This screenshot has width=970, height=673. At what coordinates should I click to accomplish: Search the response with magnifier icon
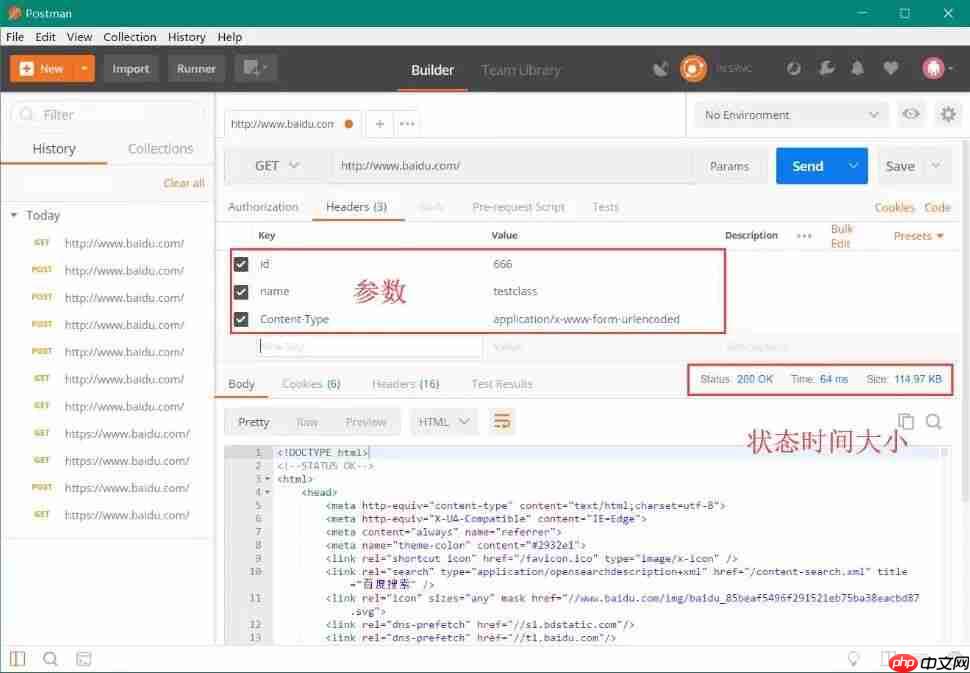pos(934,422)
